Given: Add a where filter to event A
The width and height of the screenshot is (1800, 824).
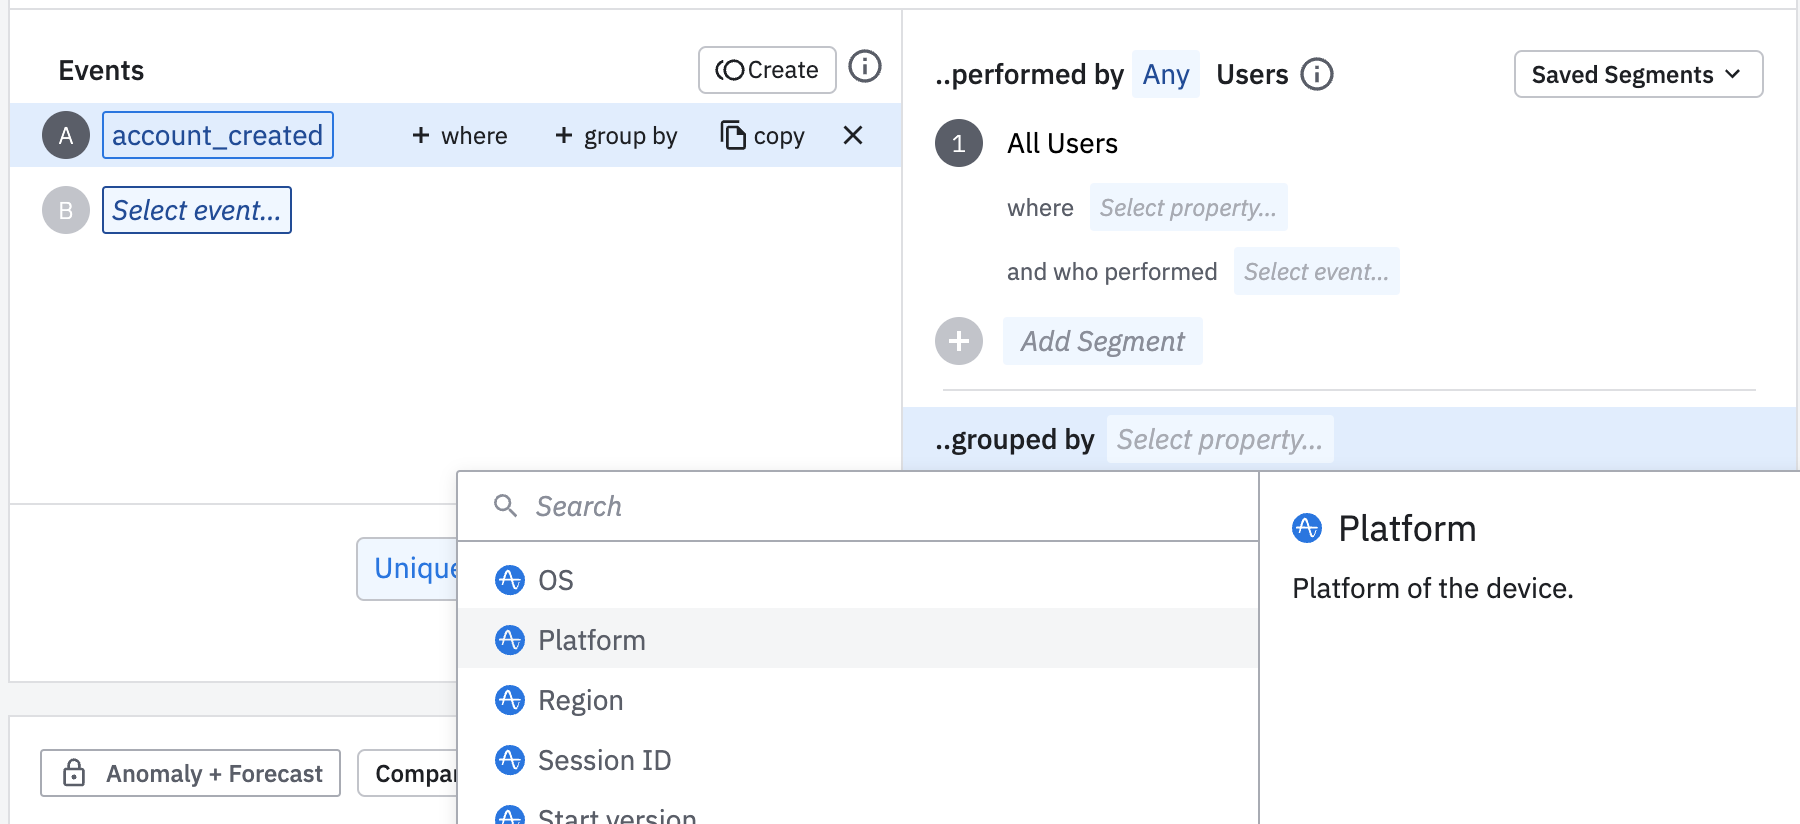Looking at the screenshot, I should coord(460,135).
